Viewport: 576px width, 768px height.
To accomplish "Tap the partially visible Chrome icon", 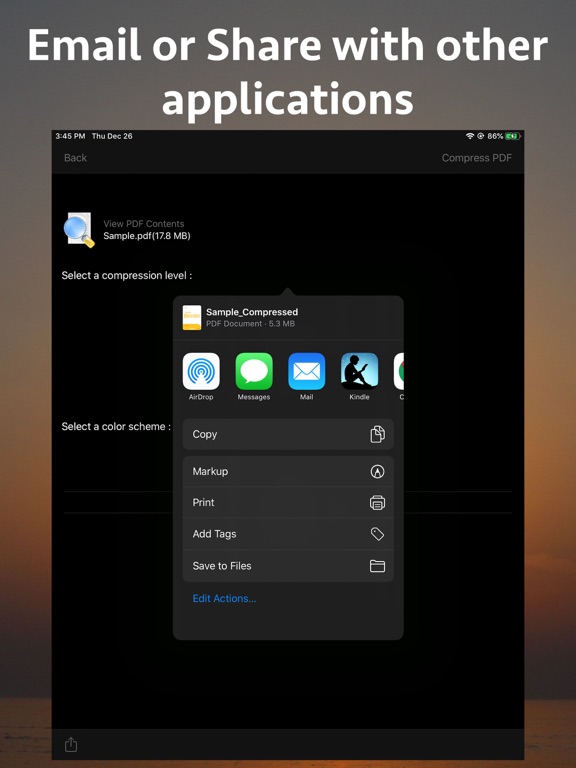I will pyautogui.click(x=399, y=371).
